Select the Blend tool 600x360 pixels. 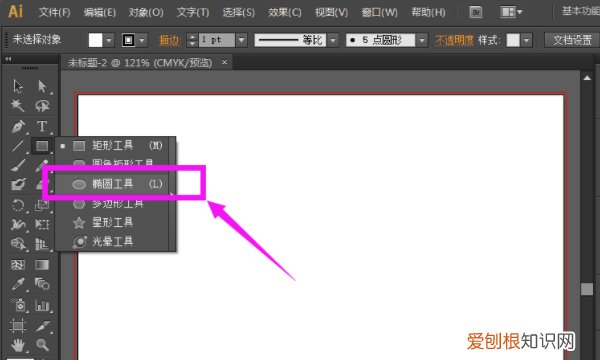click(42, 284)
